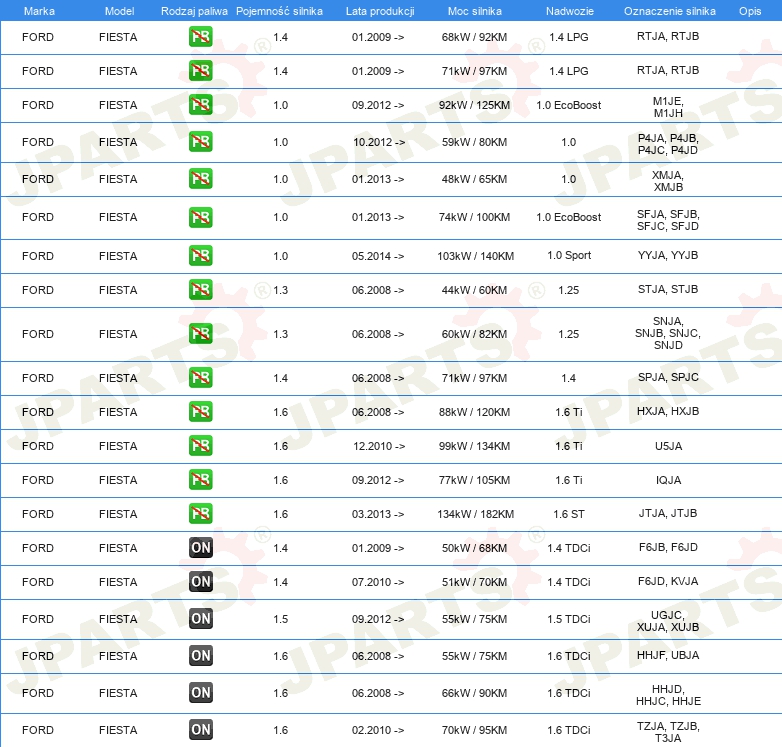Viewport: 782px width, 747px height.
Task: Click the PB icon in the 44kW / 60KM row
Action: pos(201,290)
